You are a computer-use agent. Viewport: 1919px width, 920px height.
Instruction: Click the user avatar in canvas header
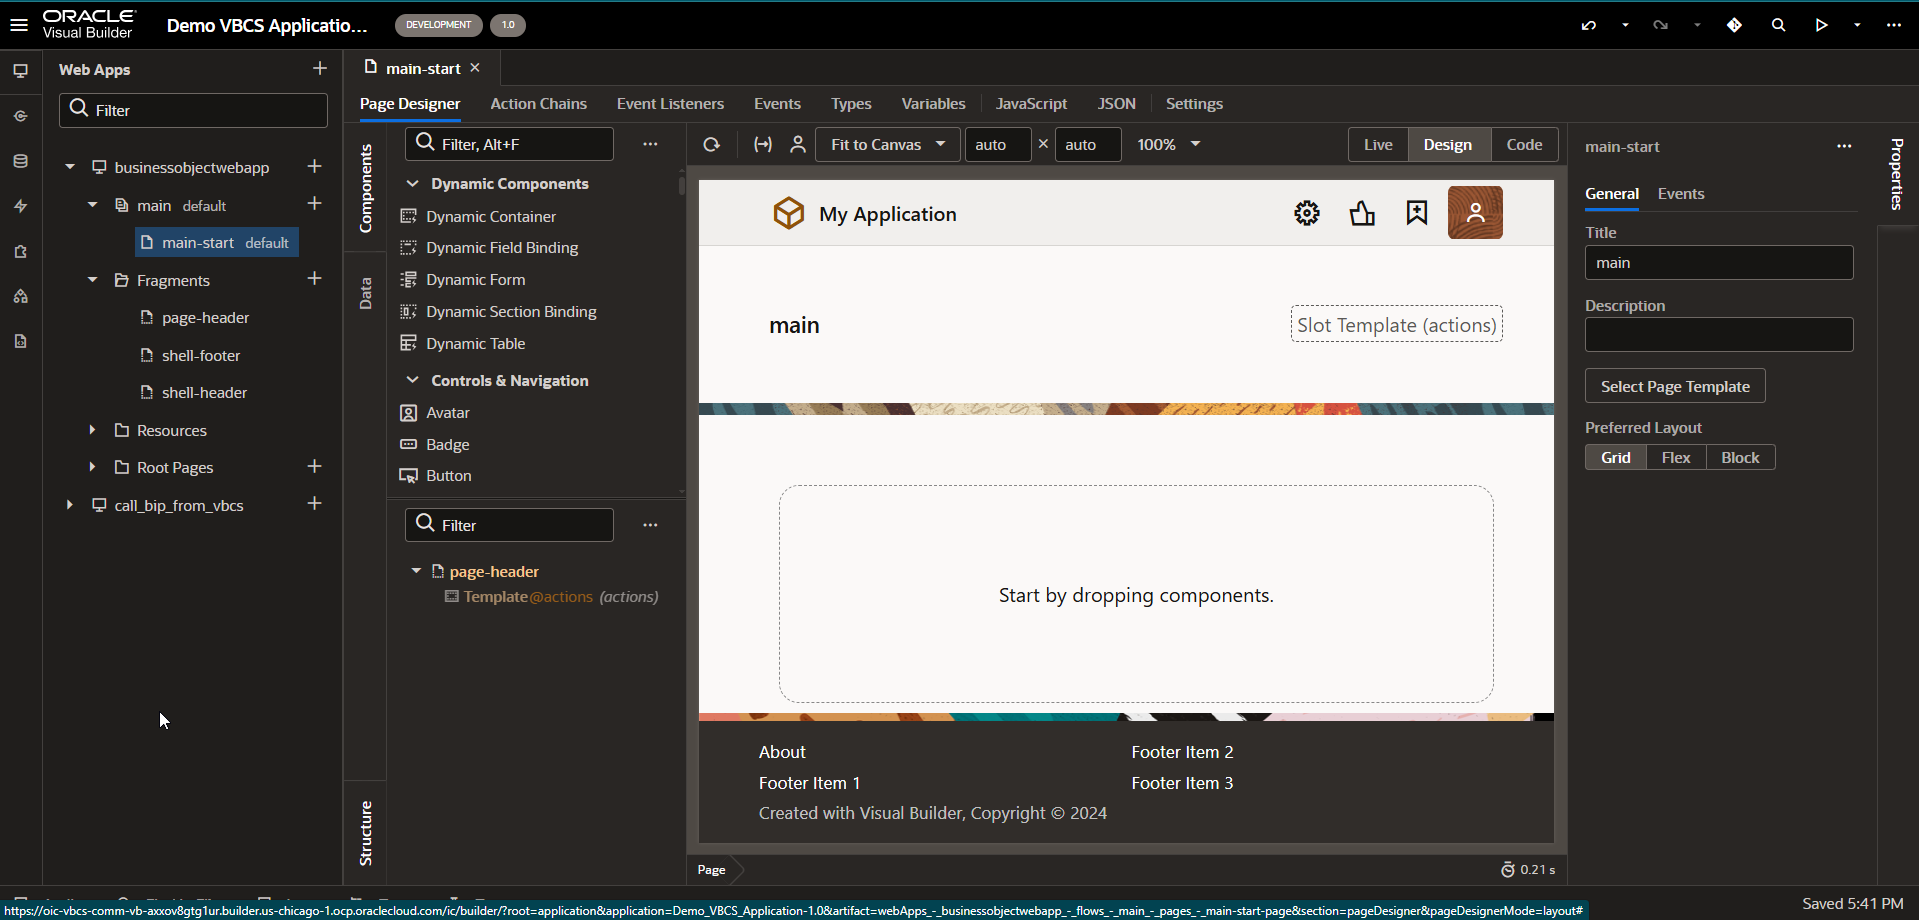point(1475,212)
